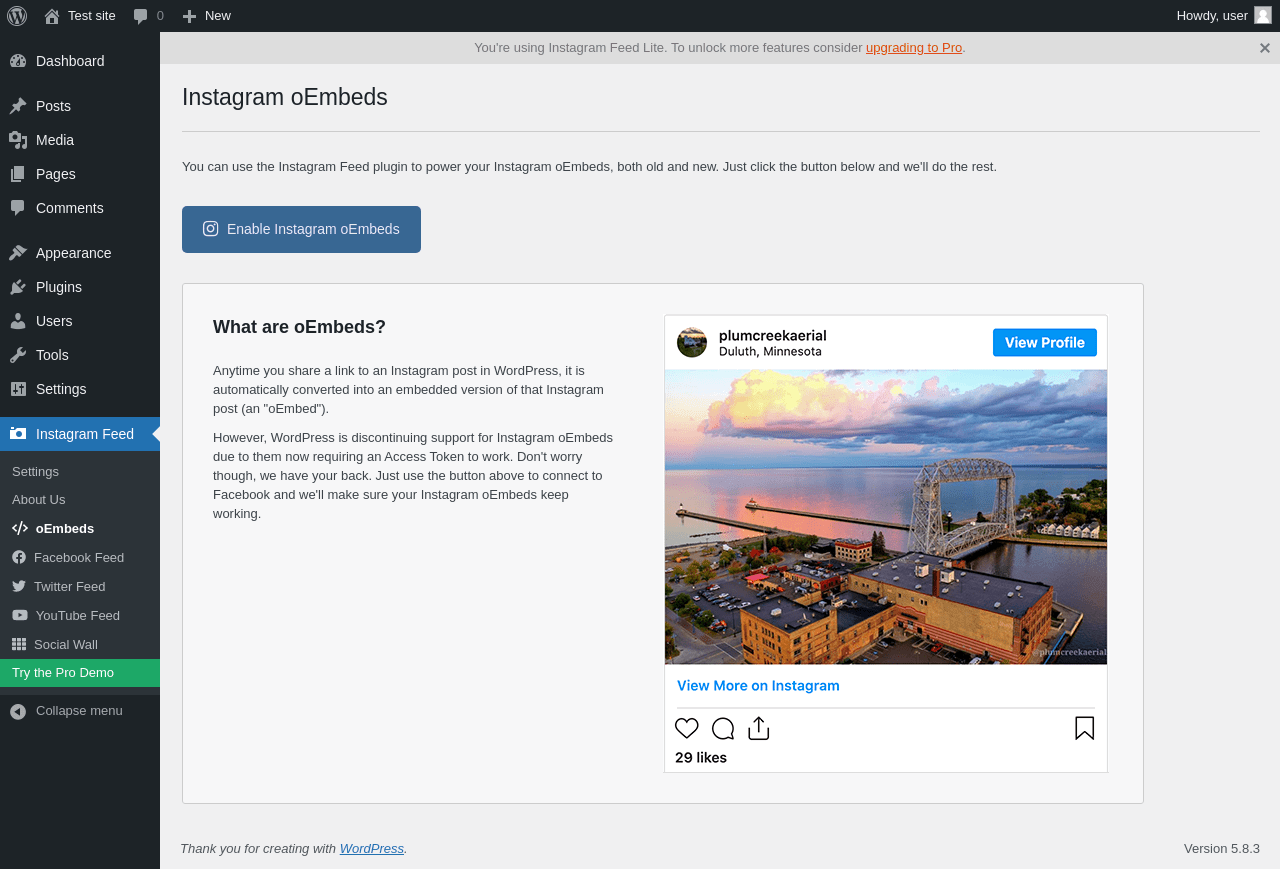Go to Posts in the sidebar
The width and height of the screenshot is (1280, 869).
tap(80, 106)
